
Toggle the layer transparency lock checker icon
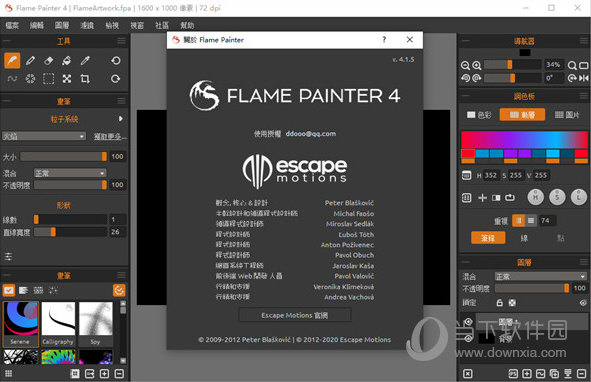point(512,302)
